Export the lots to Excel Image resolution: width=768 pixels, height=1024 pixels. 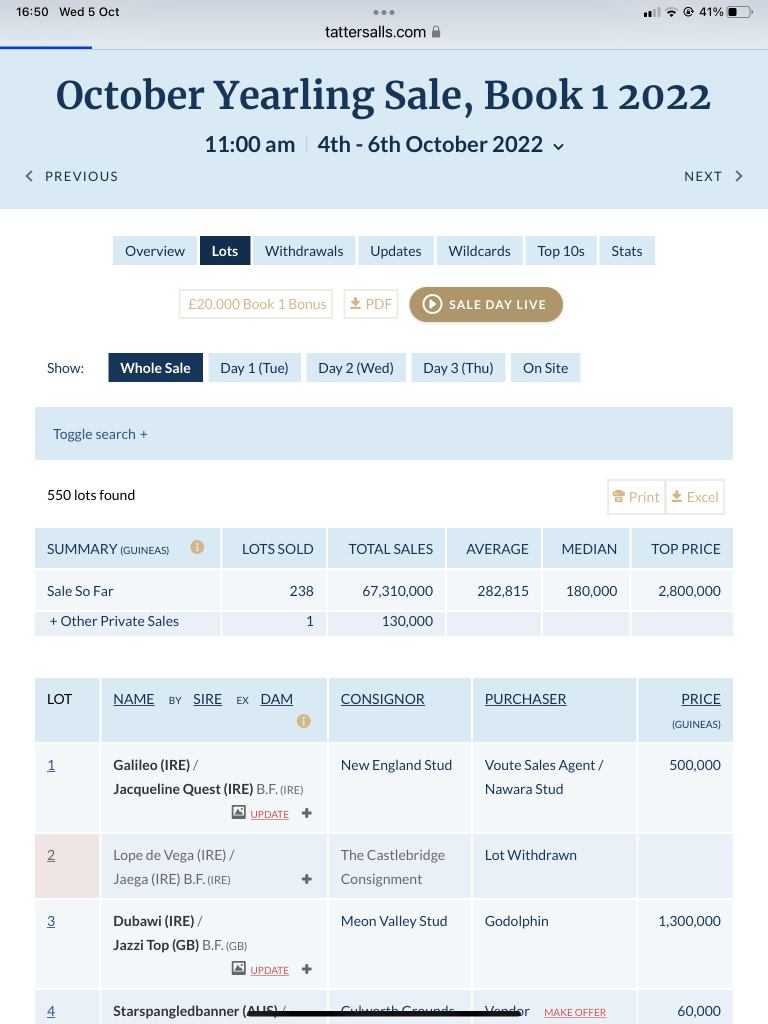(694, 497)
